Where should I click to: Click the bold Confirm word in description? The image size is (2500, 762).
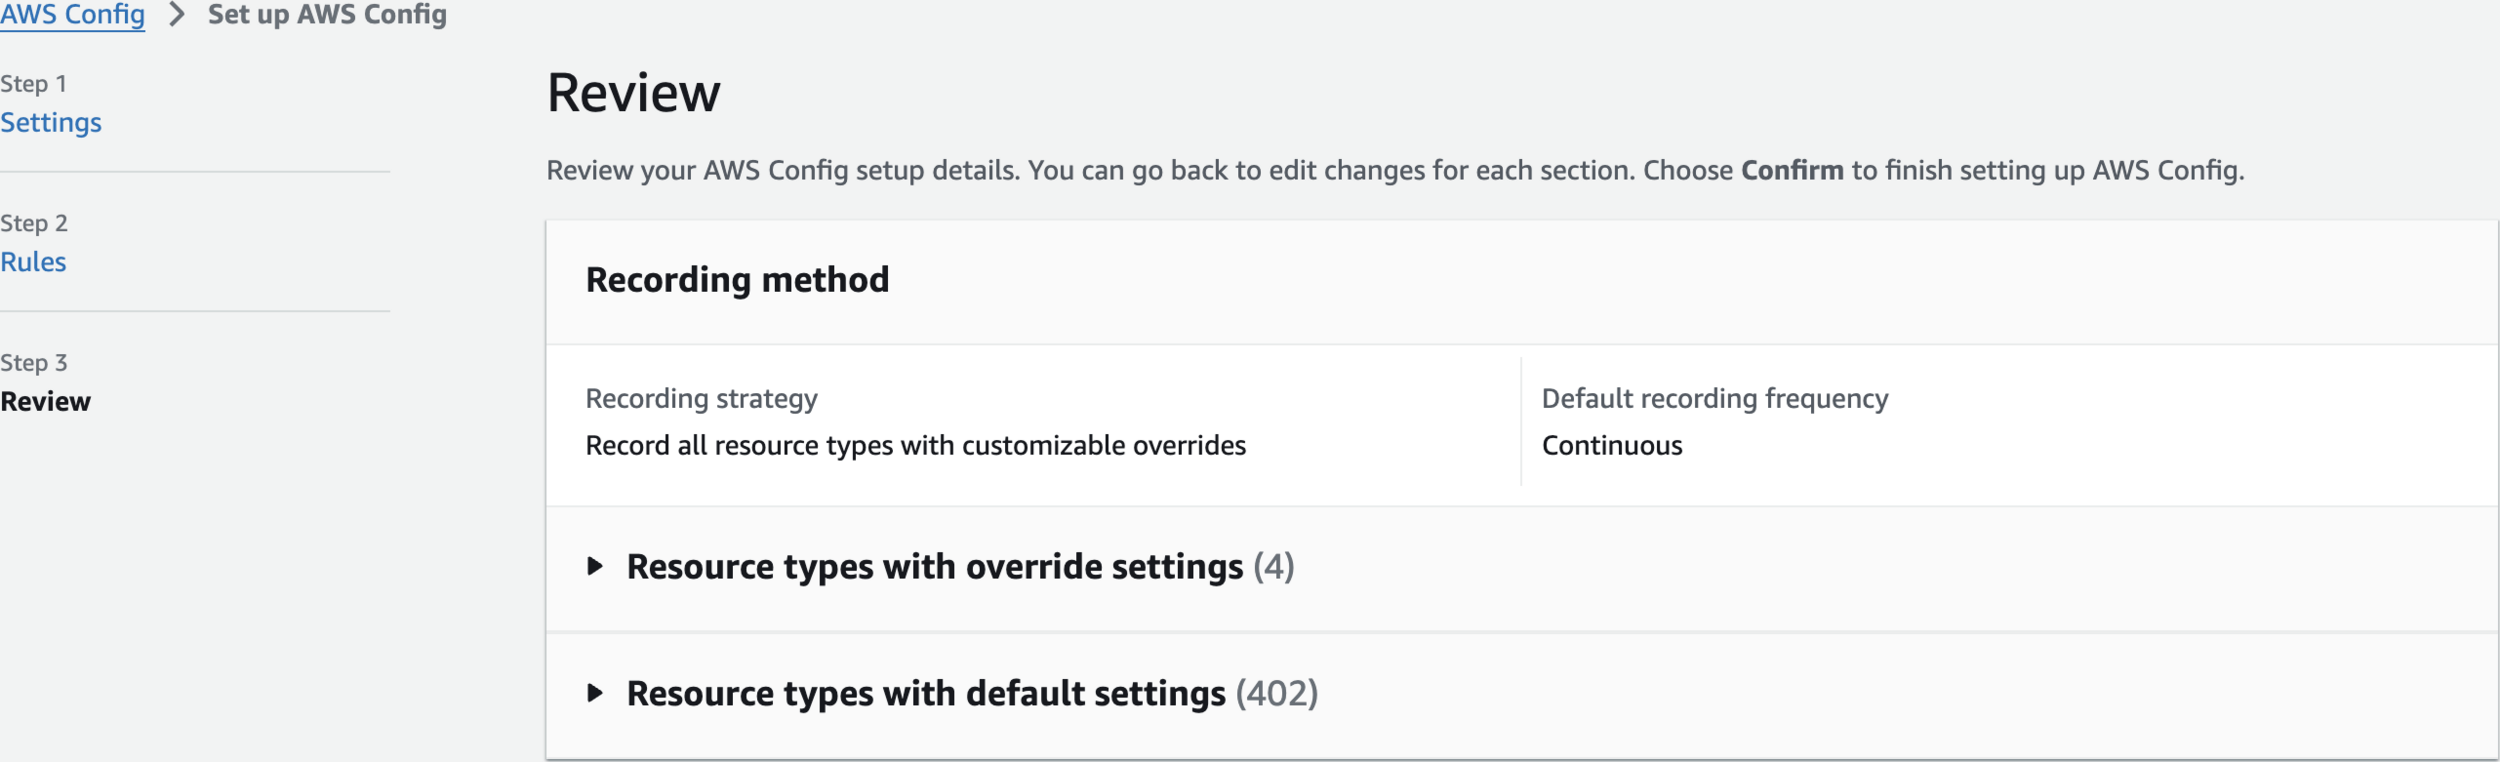click(x=1791, y=171)
